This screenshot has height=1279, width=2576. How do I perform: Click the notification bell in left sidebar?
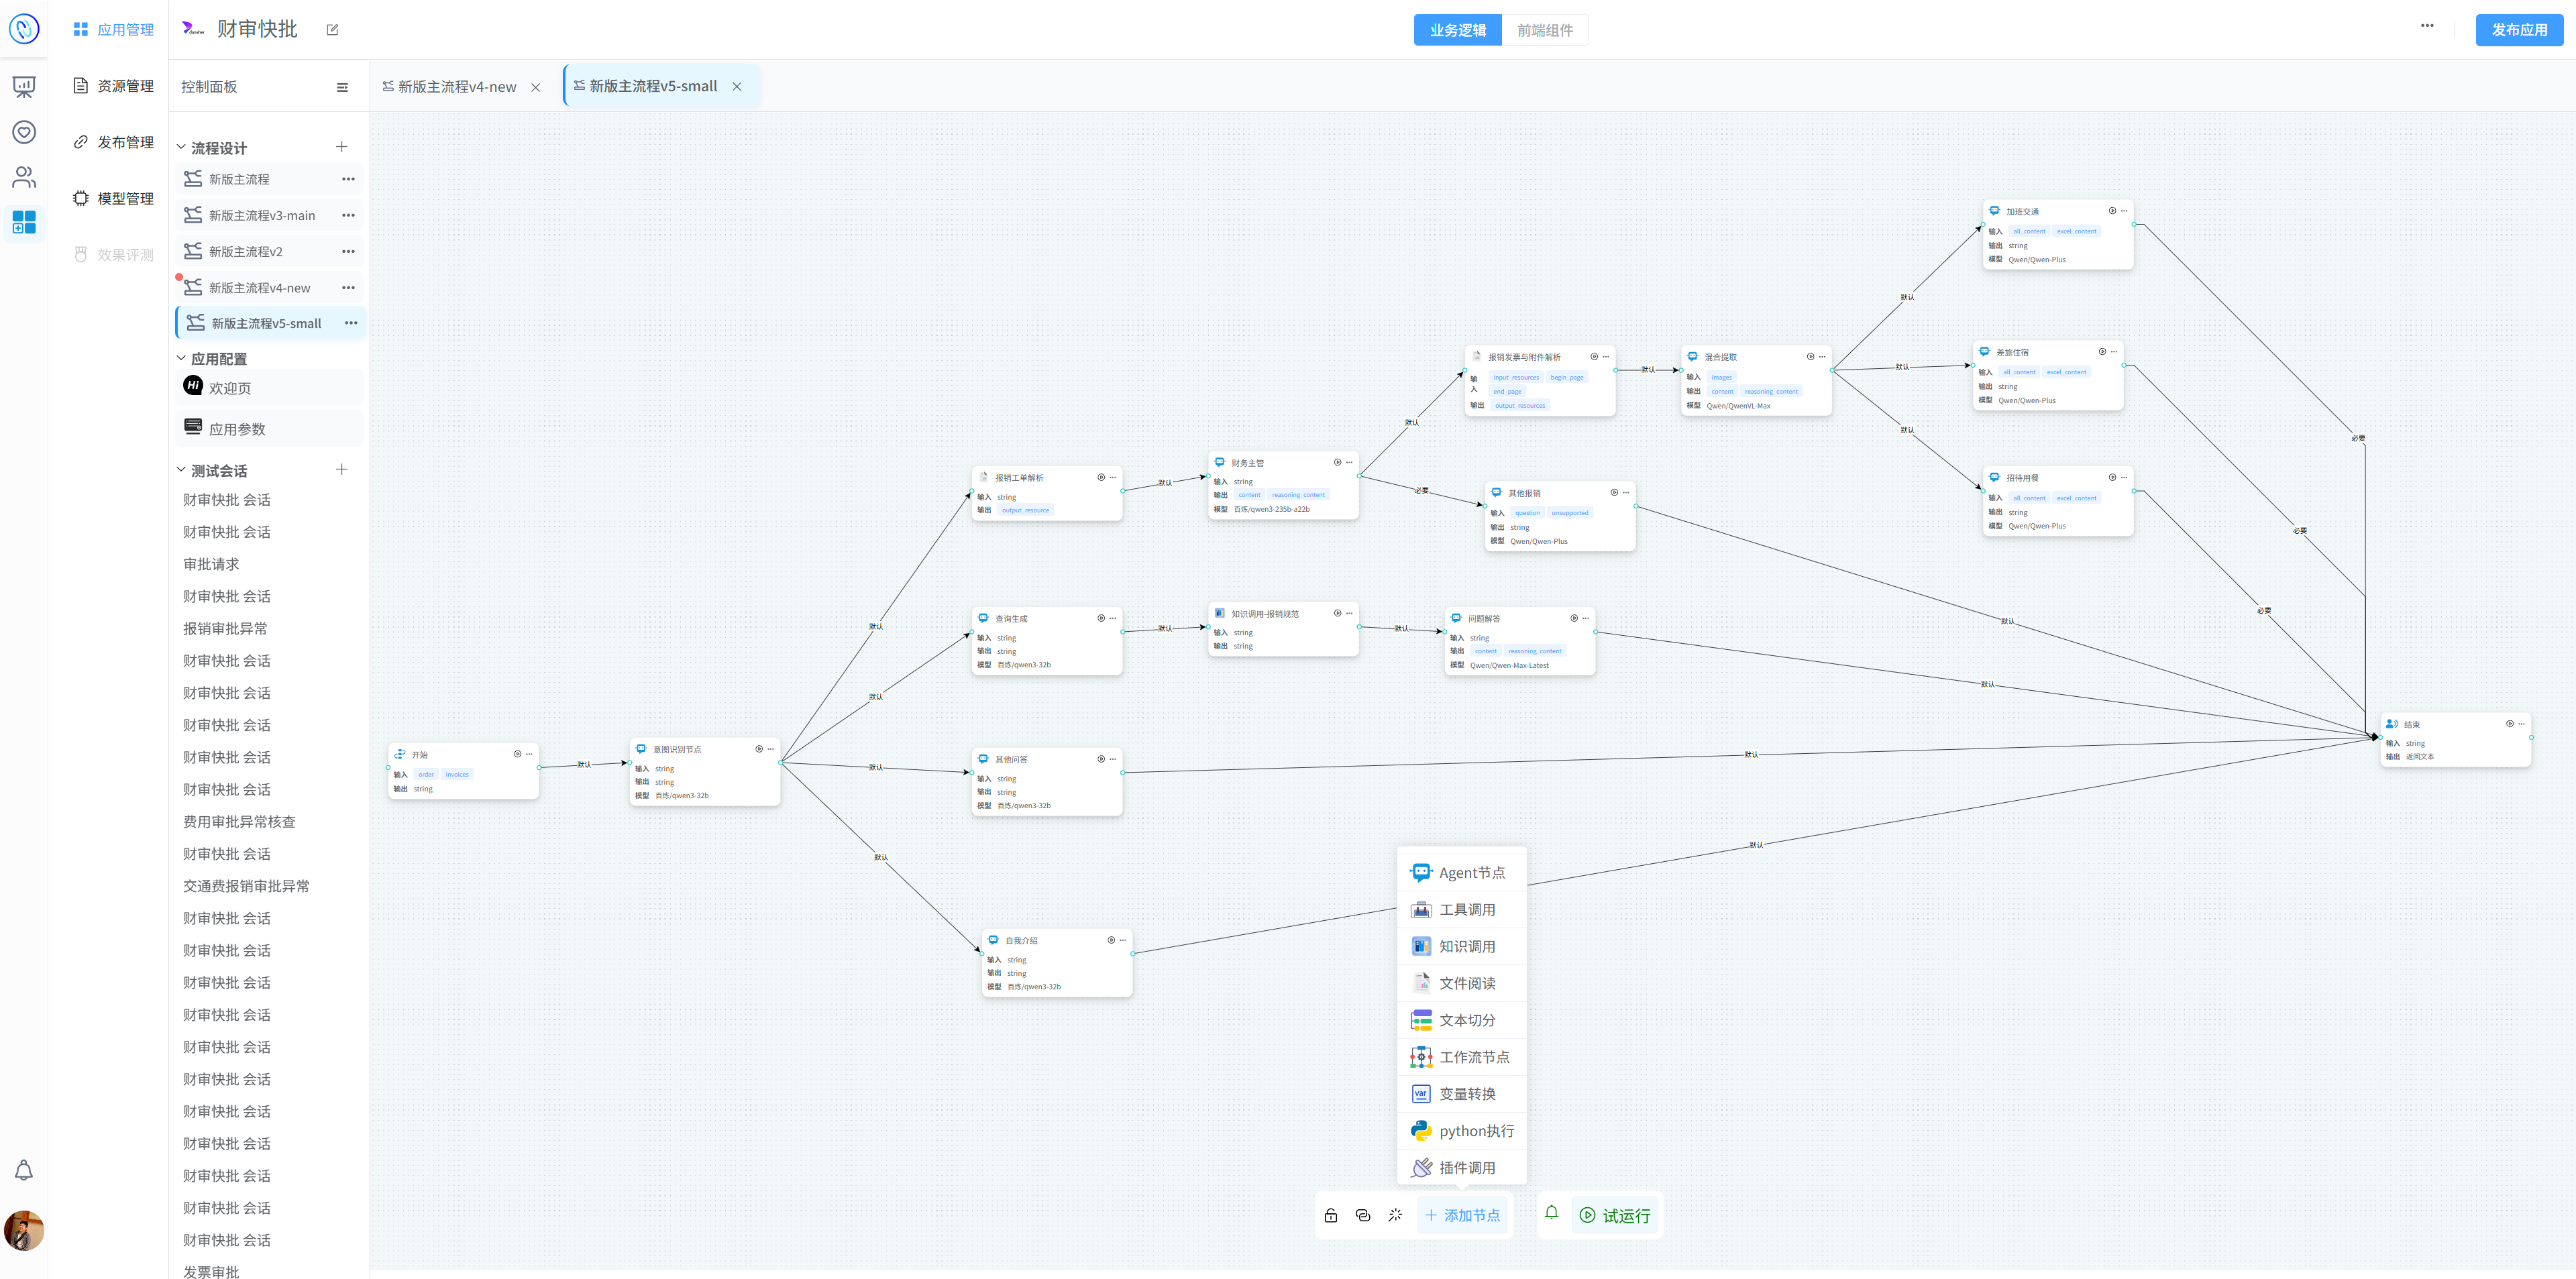pyautogui.click(x=24, y=1170)
